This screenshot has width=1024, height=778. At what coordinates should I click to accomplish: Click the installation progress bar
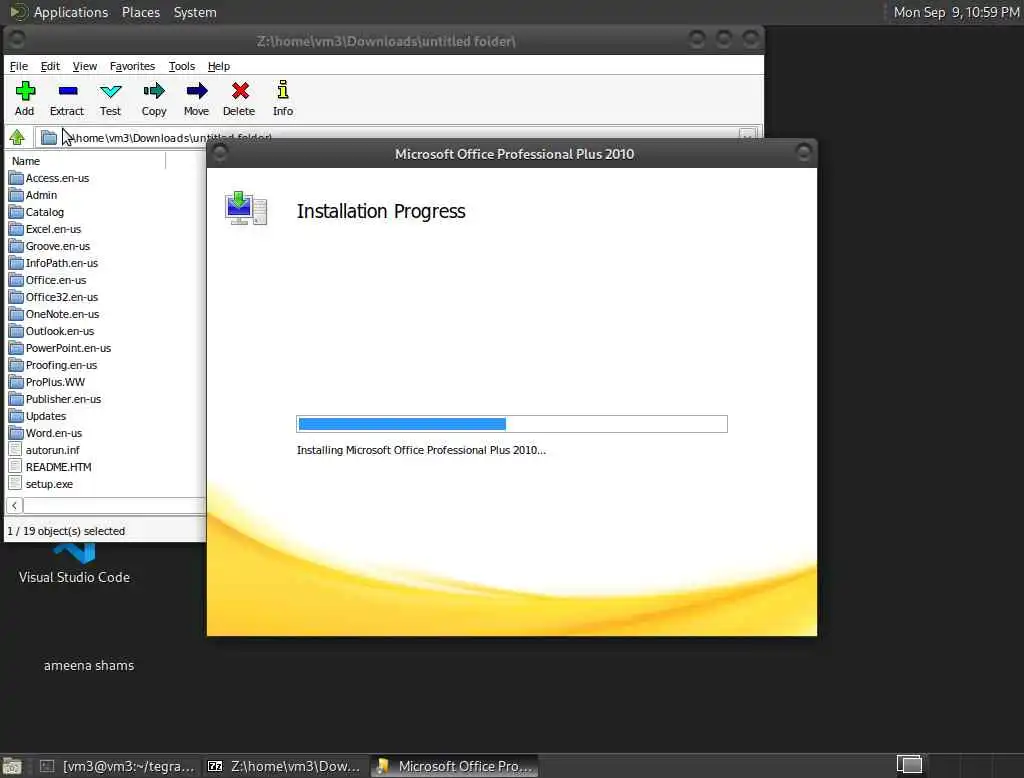pyautogui.click(x=511, y=424)
